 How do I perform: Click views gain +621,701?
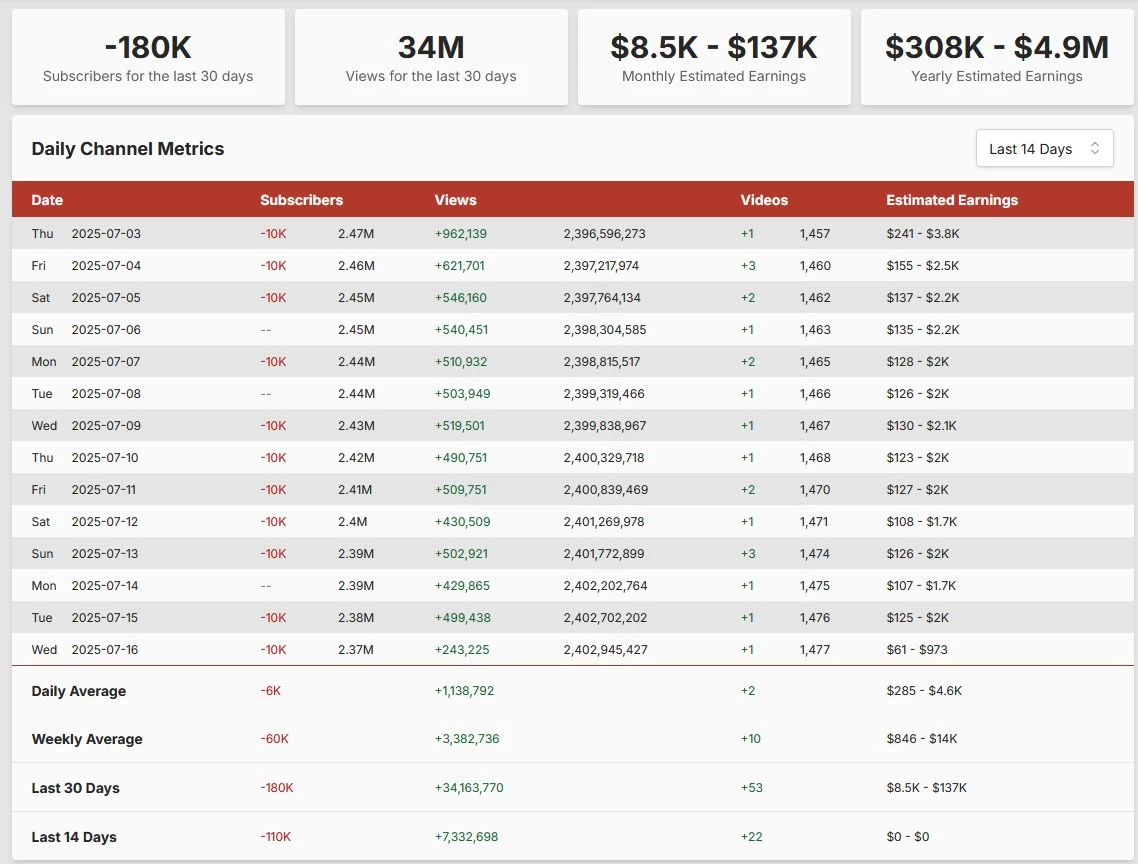click(x=459, y=266)
